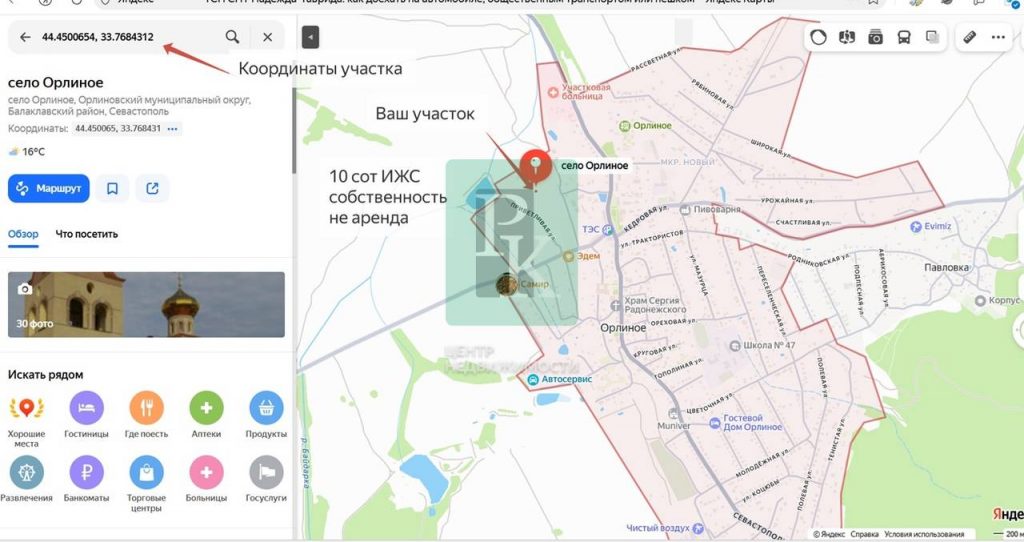Expand the coordinates options three-dot menu
The height and width of the screenshot is (542, 1024).
[173, 129]
